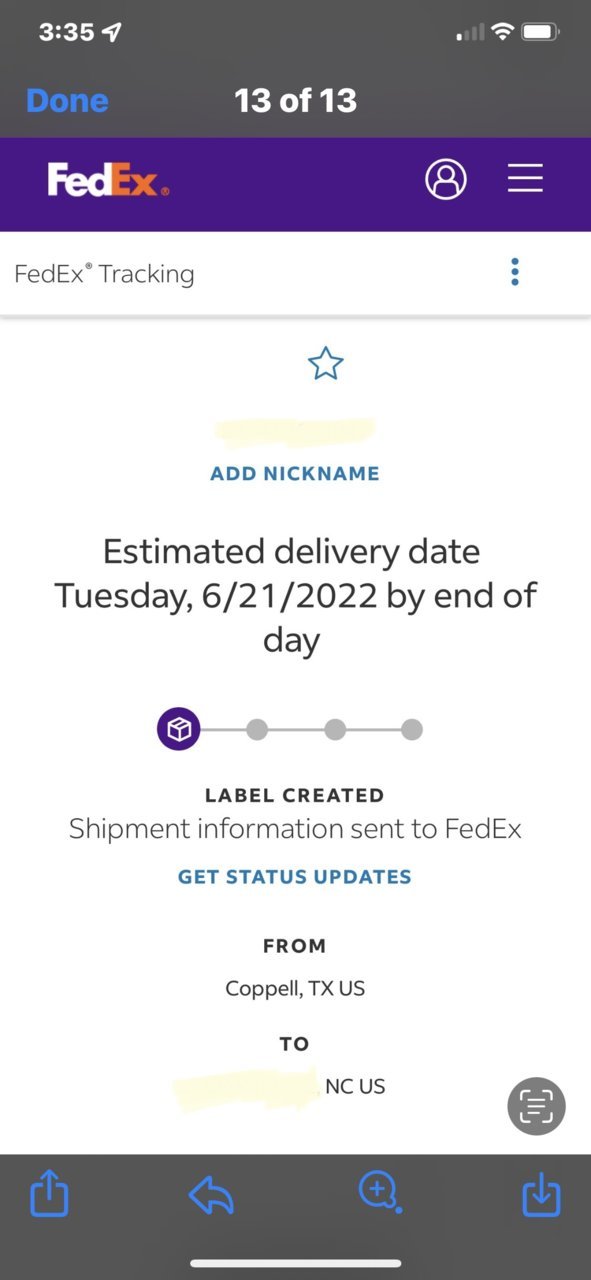This screenshot has width=591, height=1280.
Task: Tap the 13 of 13 title
Action: tap(295, 100)
